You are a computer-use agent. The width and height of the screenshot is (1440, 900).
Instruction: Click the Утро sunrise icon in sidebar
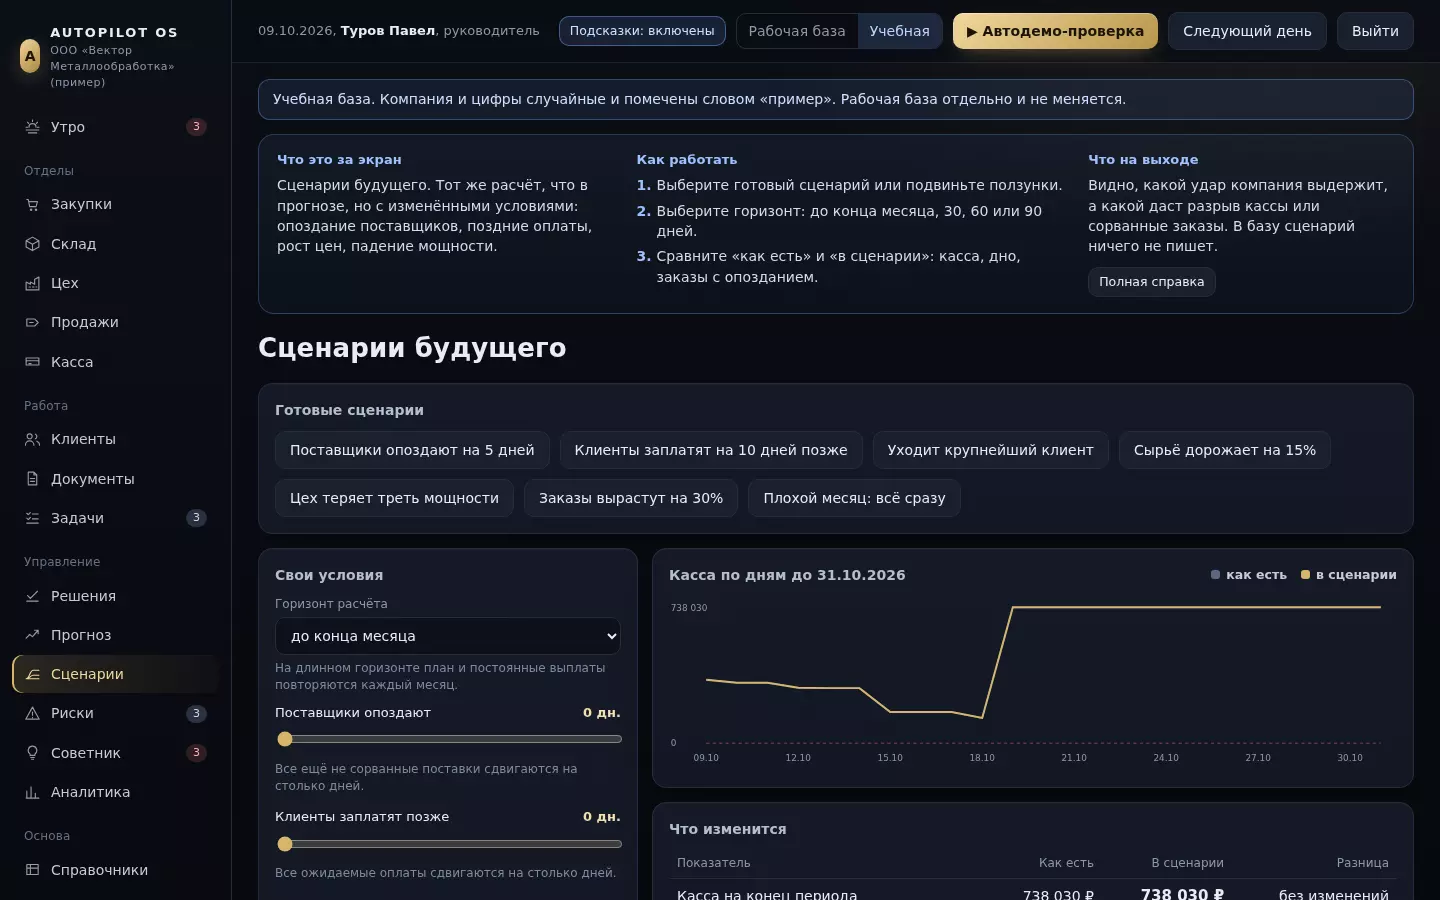click(x=32, y=127)
